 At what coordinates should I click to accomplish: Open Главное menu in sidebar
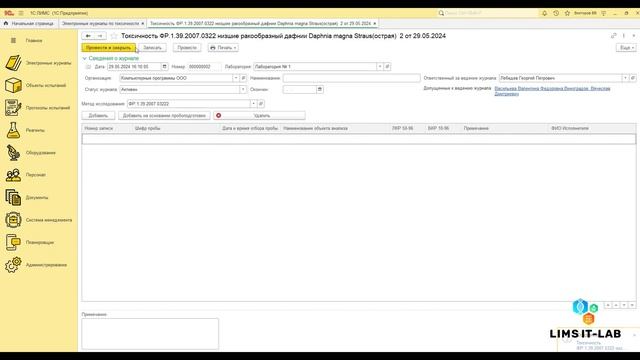click(28, 40)
